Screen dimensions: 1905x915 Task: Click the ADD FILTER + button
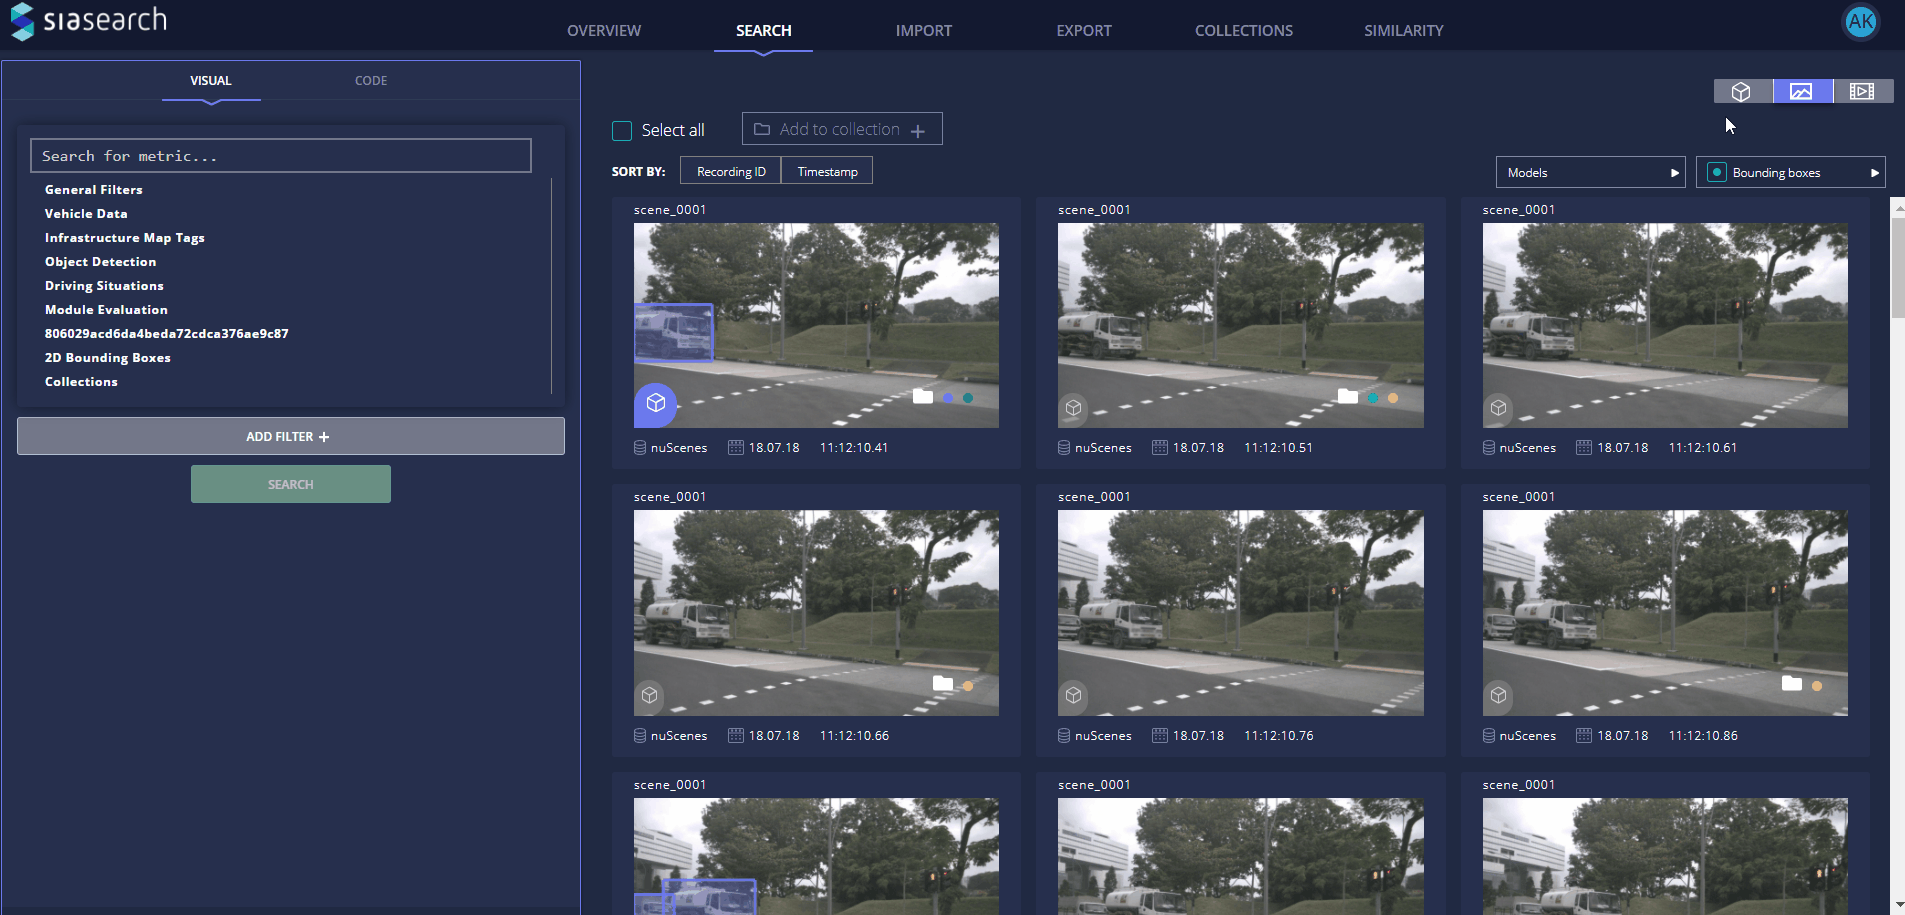(x=291, y=436)
